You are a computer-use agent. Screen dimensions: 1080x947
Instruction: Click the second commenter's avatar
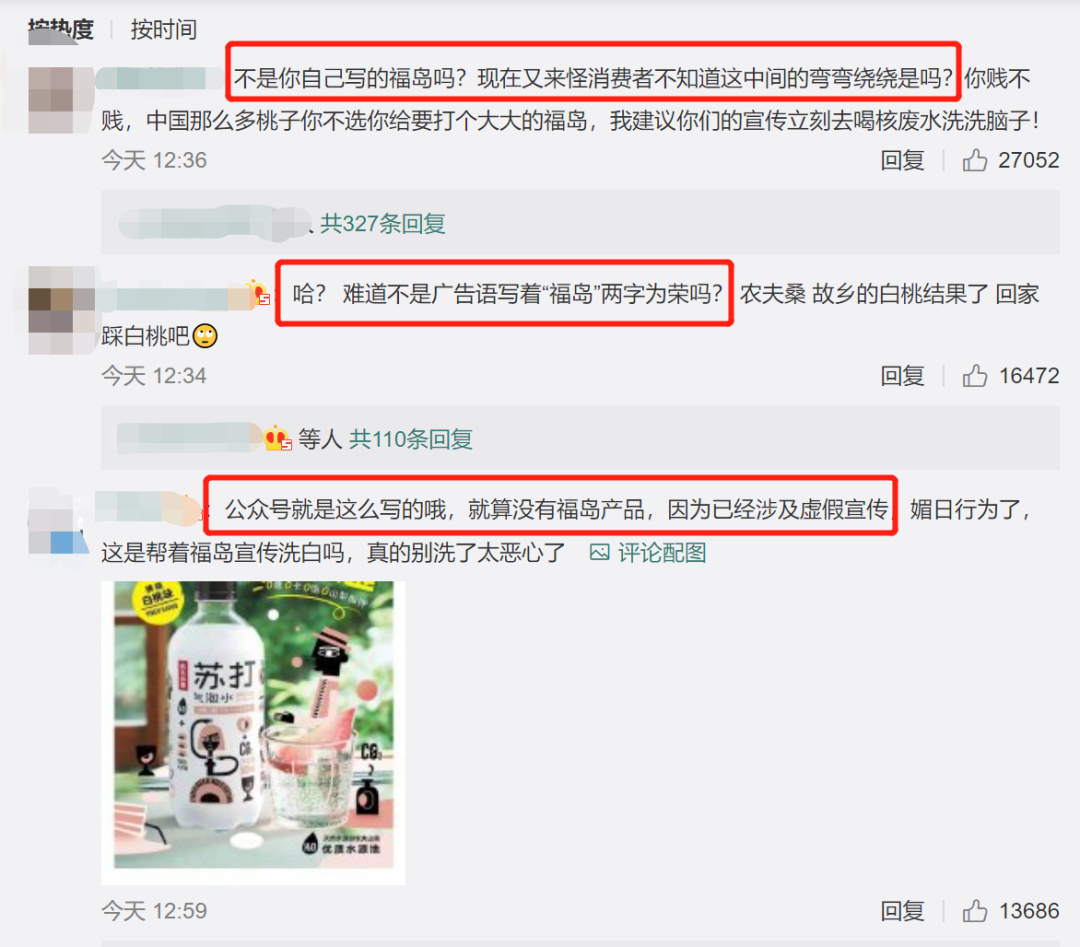(61, 310)
